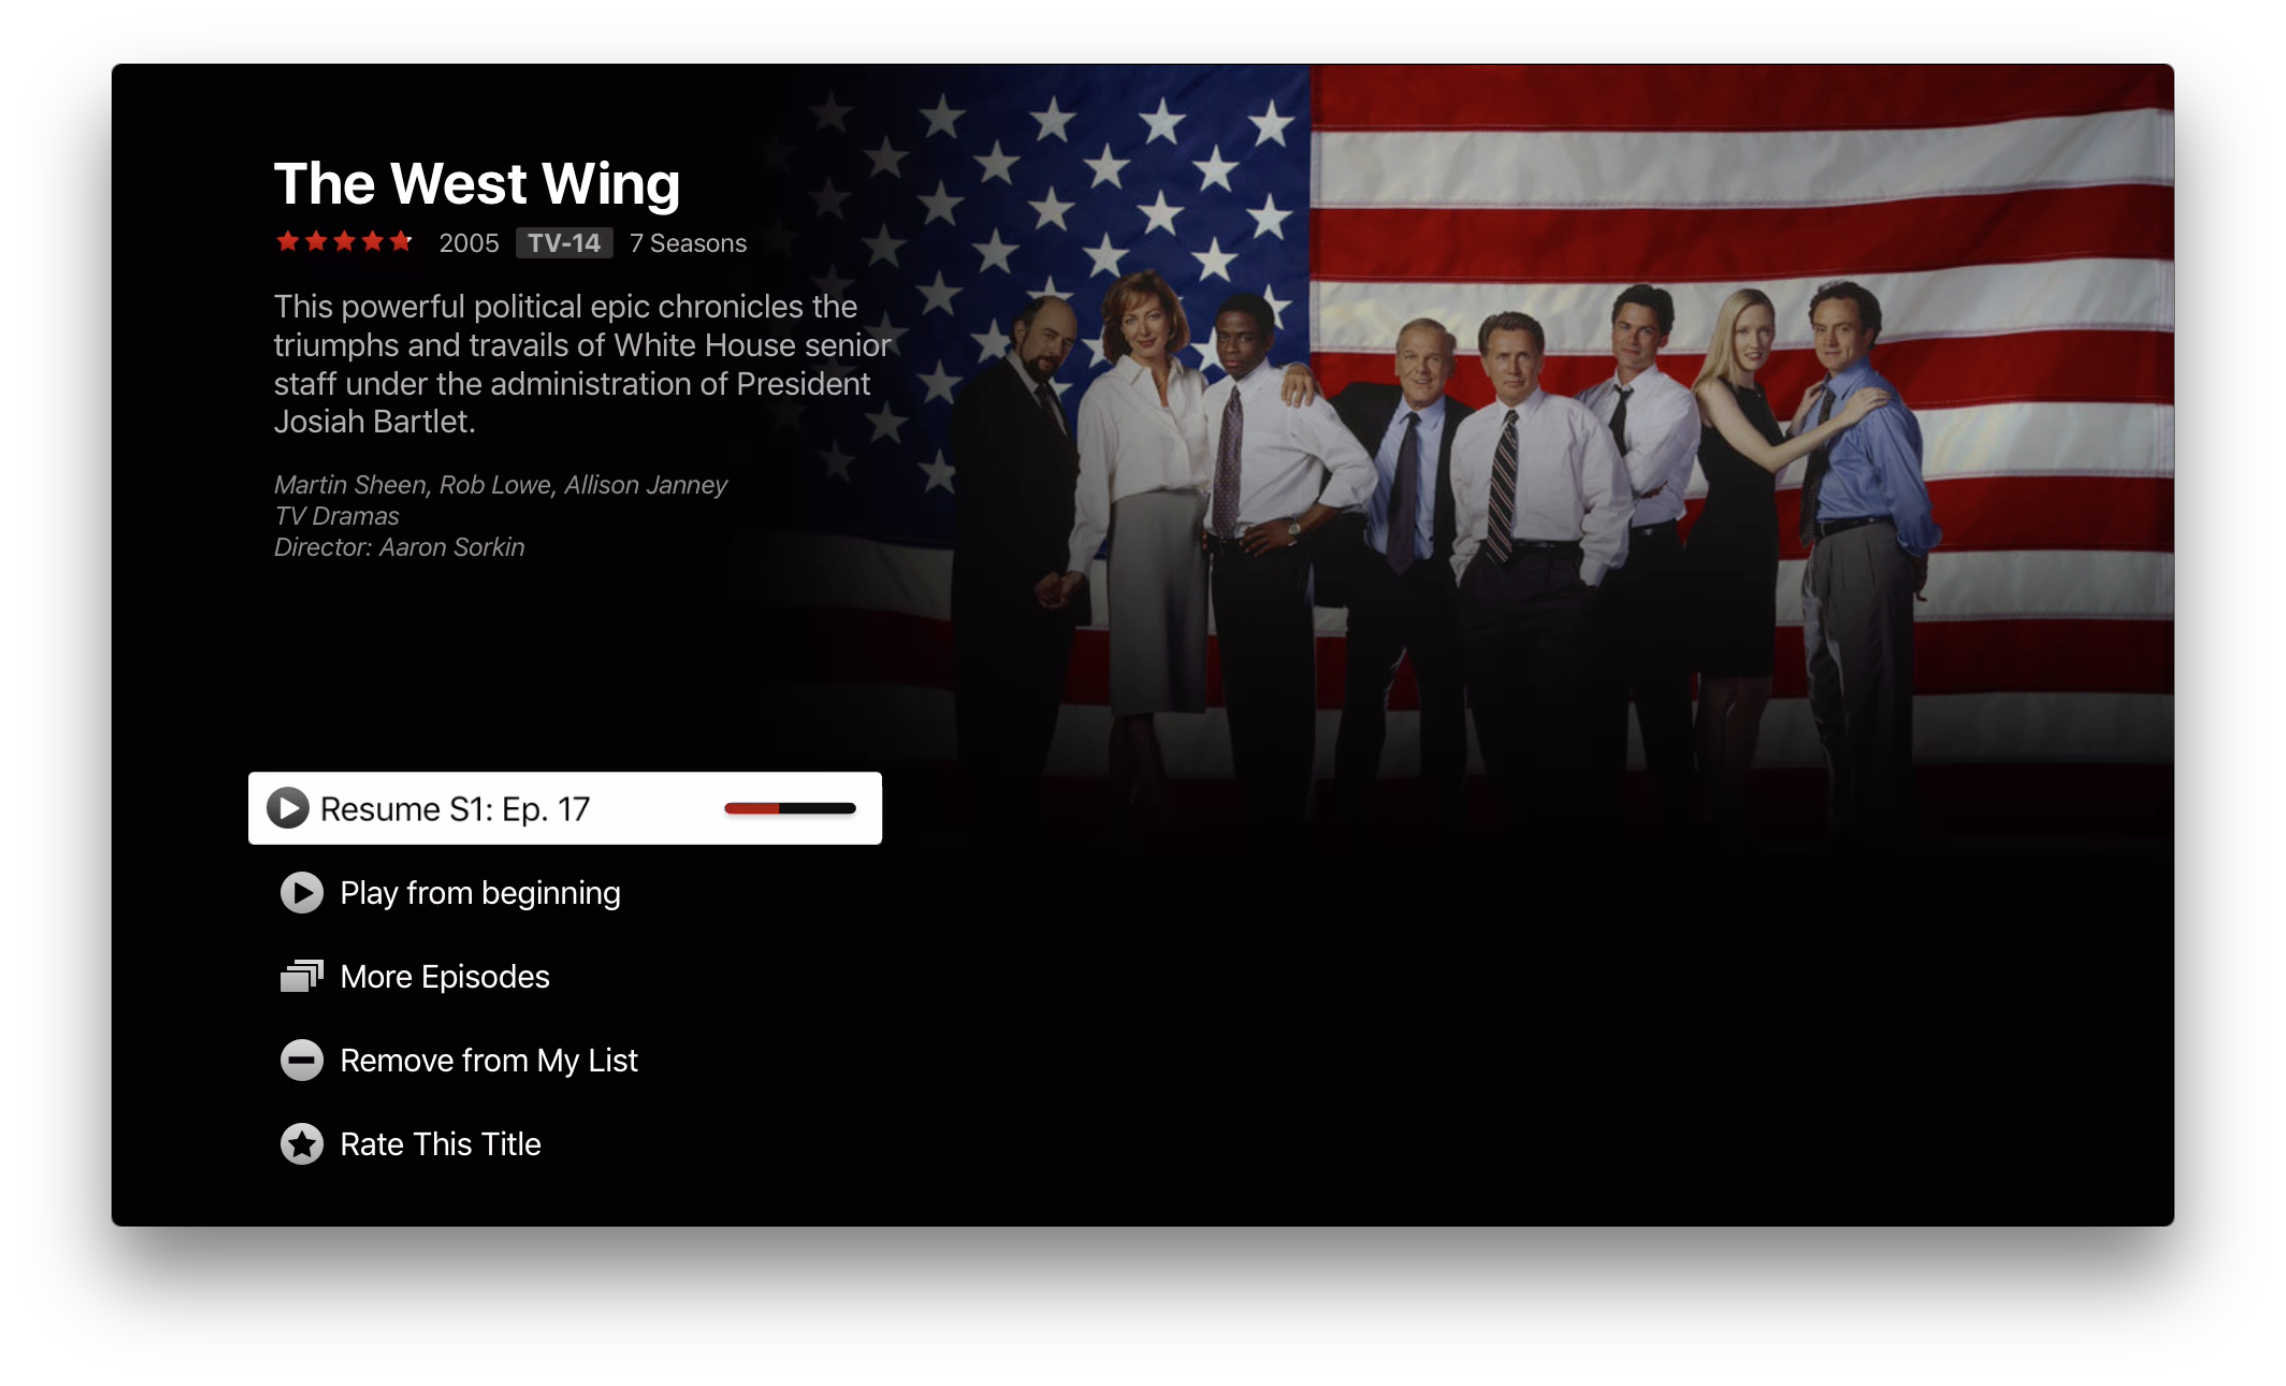Choose Play from beginning text
This screenshot has height=1386, width=2286.
tap(480, 893)
